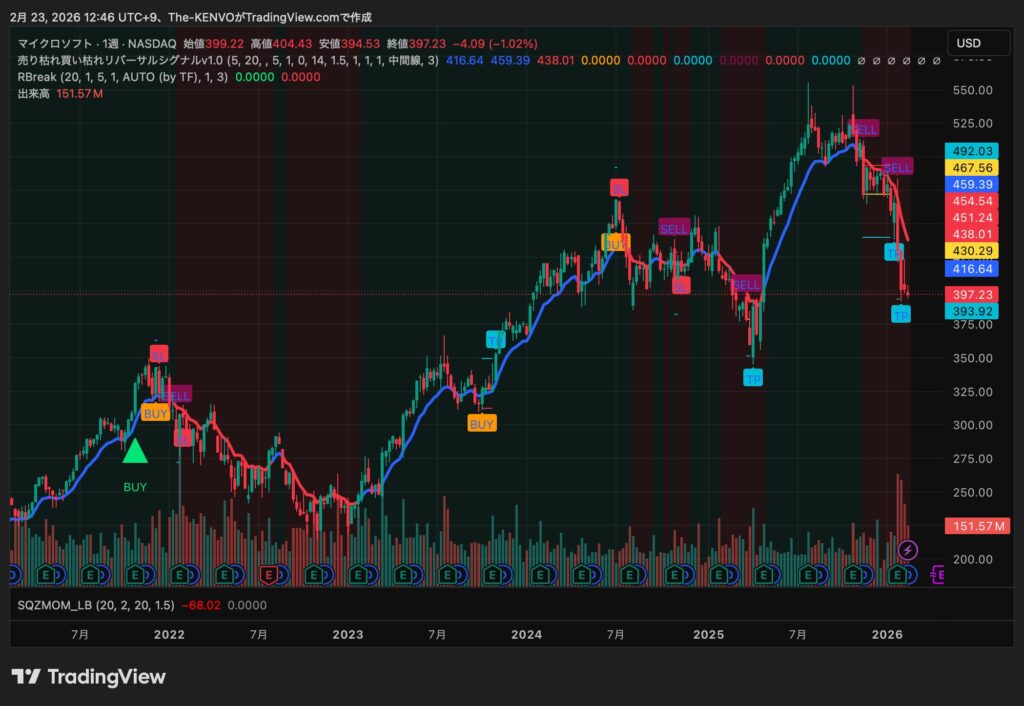Click the yellow 467.56 price label

[972, 168]
